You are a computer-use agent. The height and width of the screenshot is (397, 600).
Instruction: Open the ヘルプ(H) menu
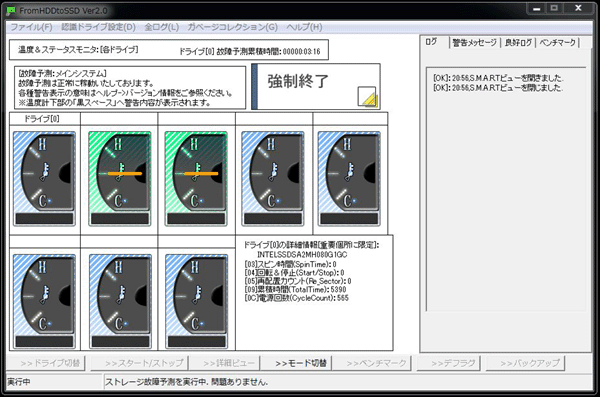(x=304, y=27)
